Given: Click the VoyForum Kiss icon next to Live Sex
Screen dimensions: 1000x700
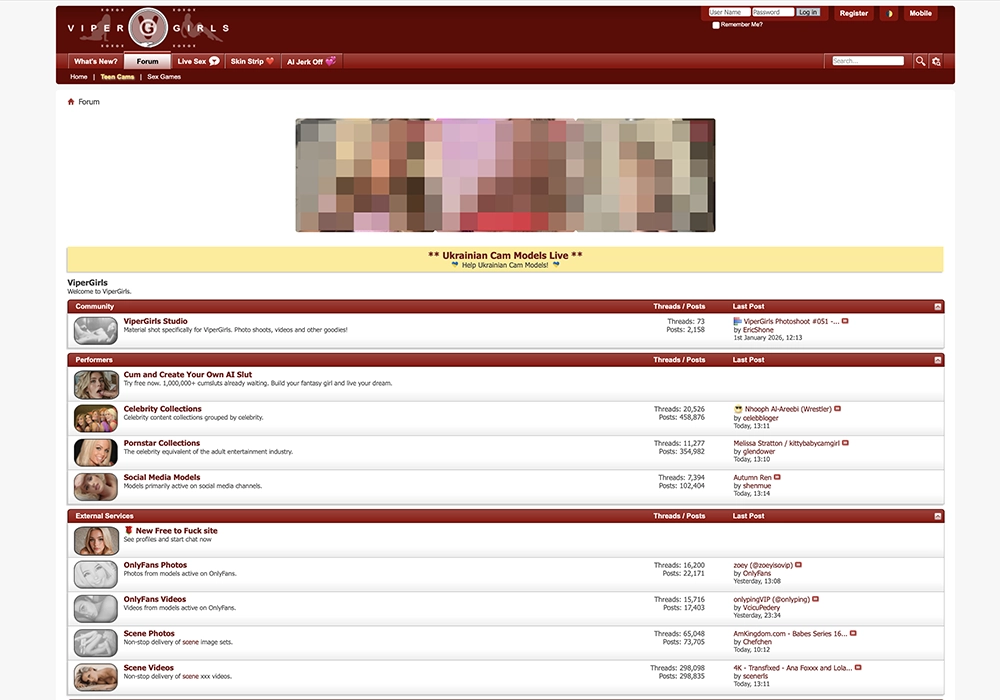Looking at the screenshot, I should click(x=212, y=60).
